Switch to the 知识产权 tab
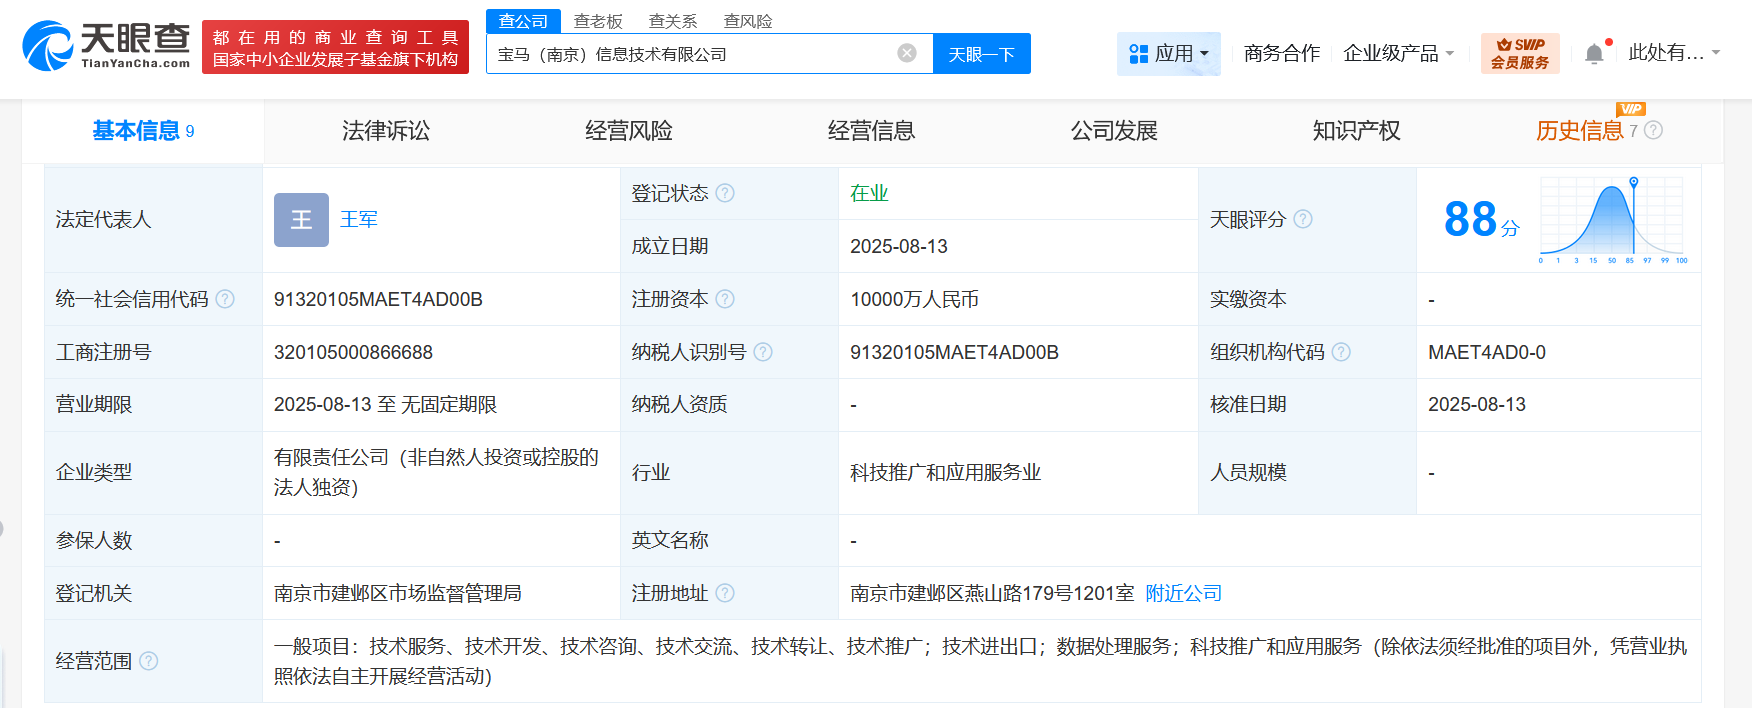 [1356, 131]
